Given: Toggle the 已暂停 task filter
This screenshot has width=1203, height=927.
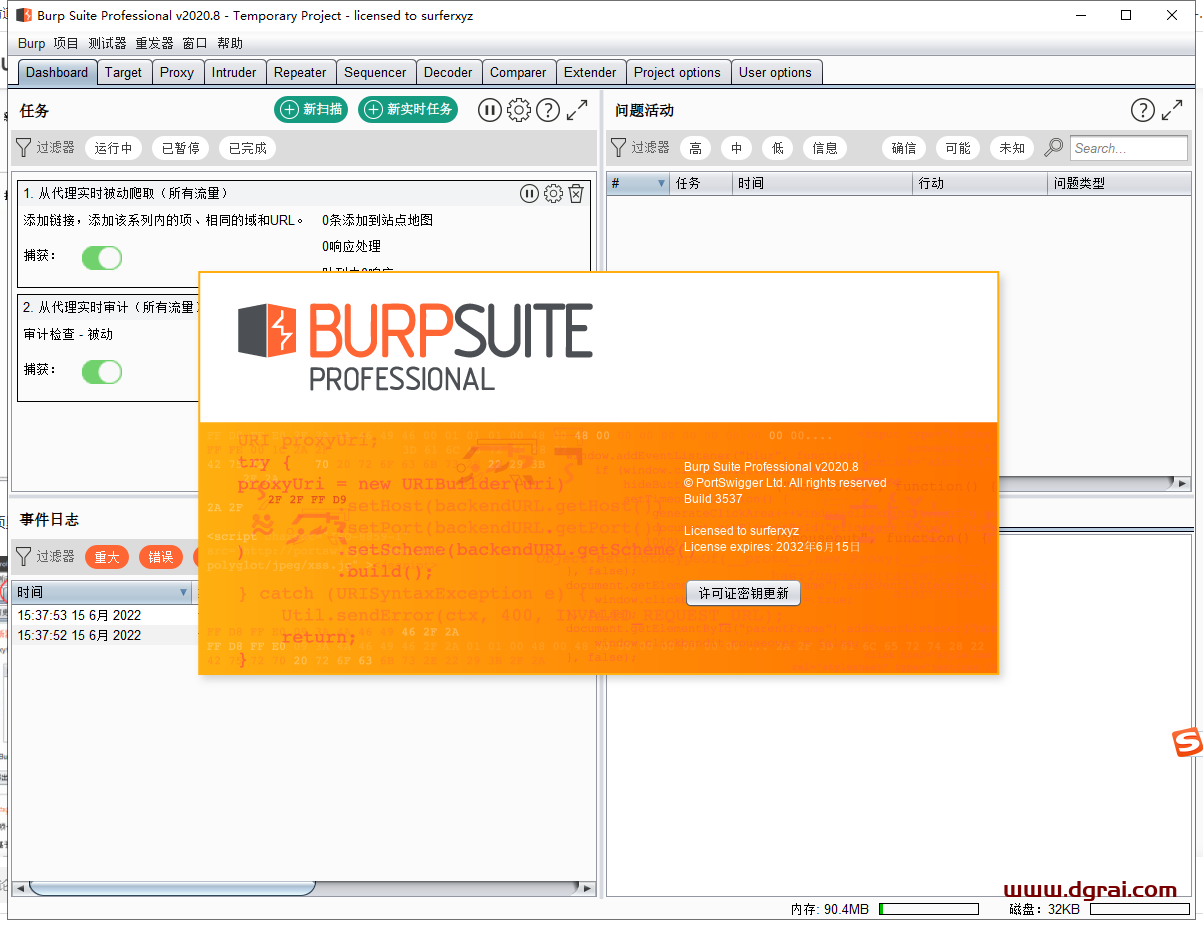Looking at the screenshot, I should click(181, 148).
